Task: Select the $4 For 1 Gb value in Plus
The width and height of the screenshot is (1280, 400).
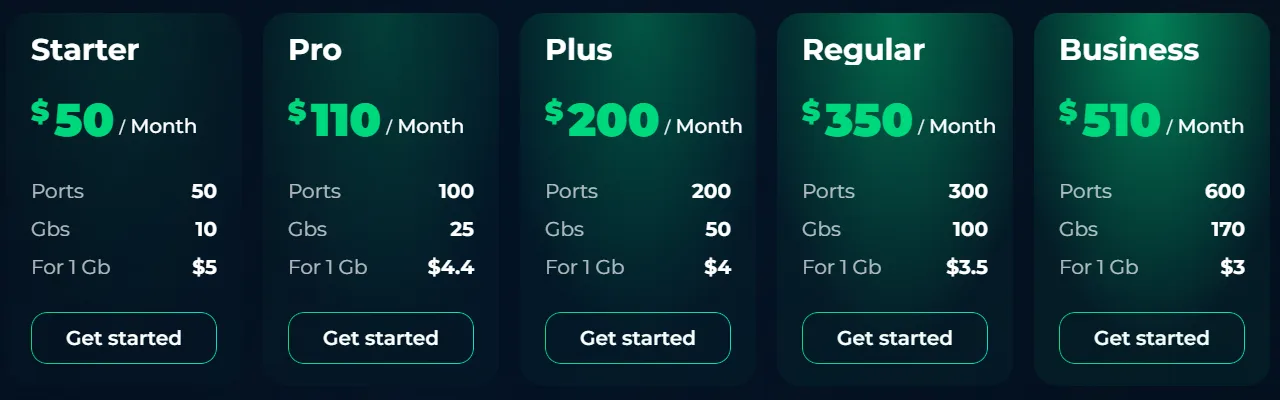Action: [717, 267]
